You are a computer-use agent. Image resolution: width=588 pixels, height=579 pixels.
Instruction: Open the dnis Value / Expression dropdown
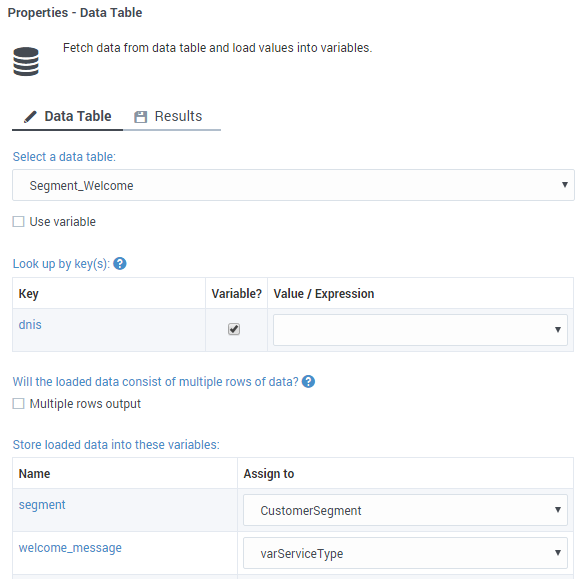420,330
